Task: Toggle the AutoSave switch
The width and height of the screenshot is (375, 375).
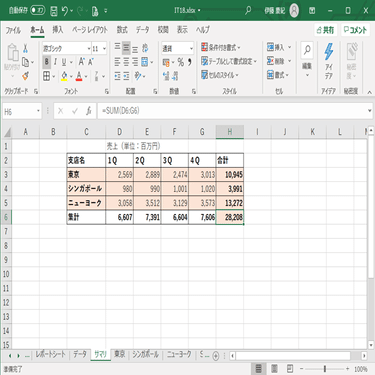Action: [x=38, y=10]
